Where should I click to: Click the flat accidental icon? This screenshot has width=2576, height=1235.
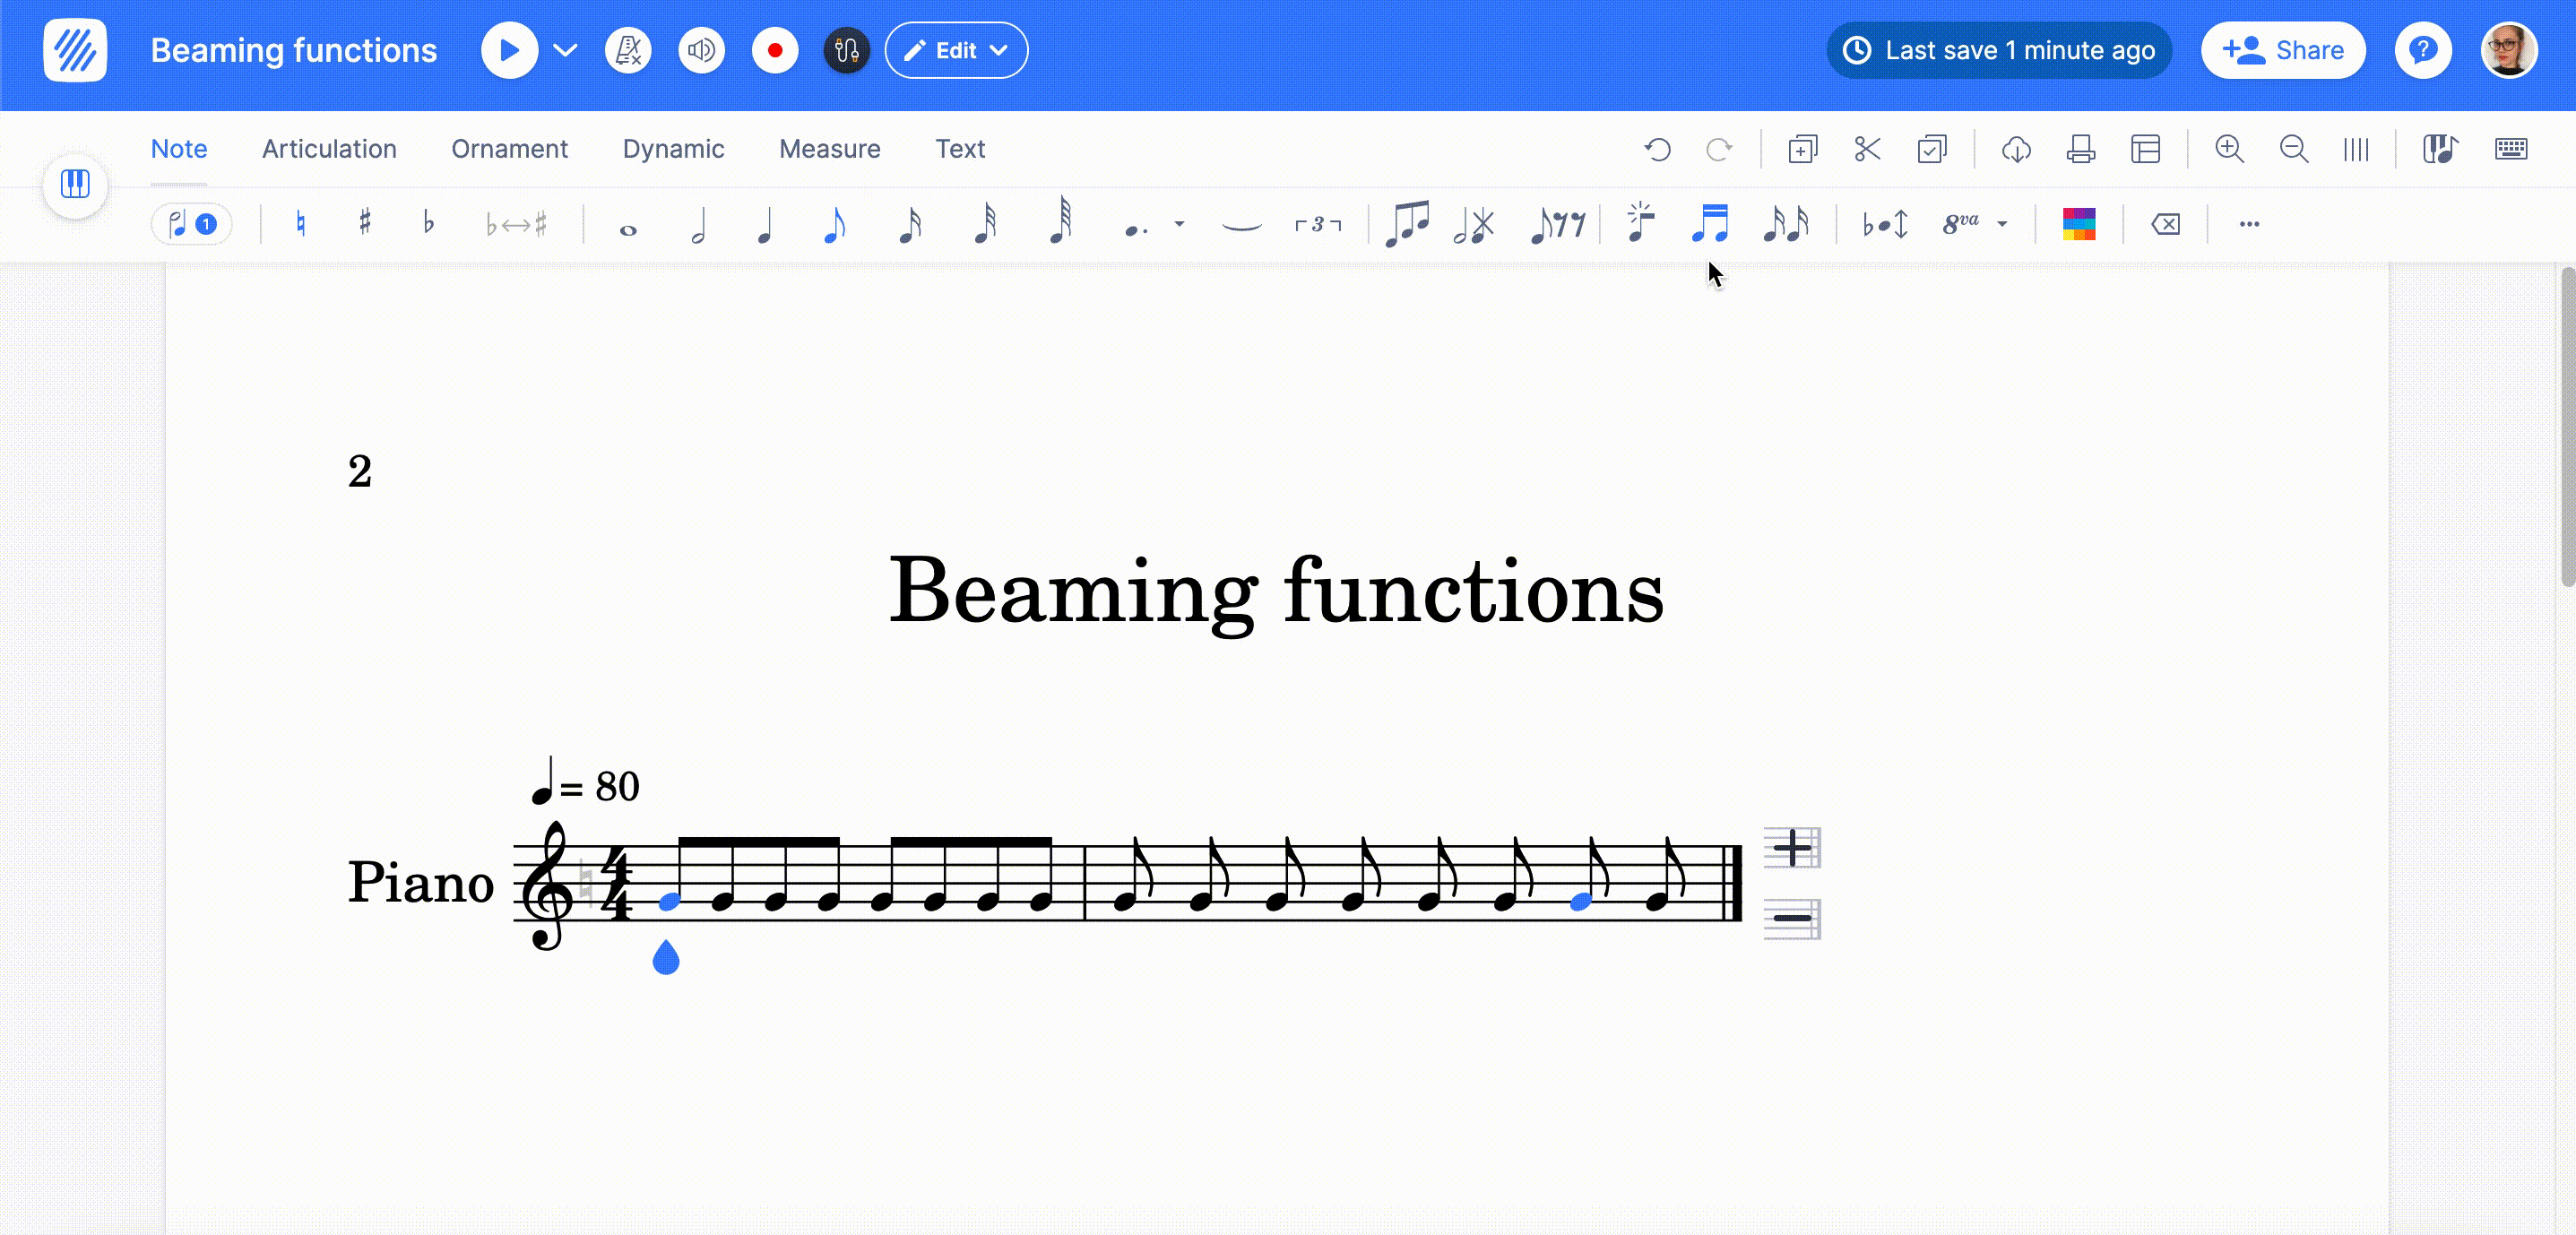point(428,223)
